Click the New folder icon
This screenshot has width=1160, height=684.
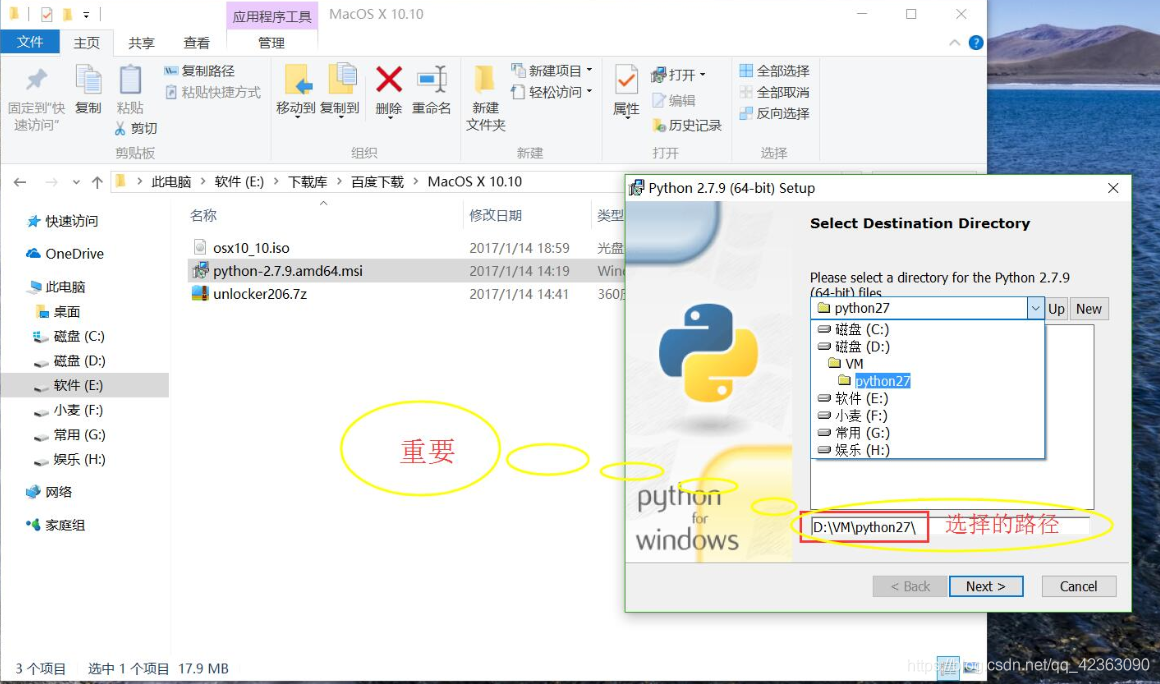[x=485, y=80]
